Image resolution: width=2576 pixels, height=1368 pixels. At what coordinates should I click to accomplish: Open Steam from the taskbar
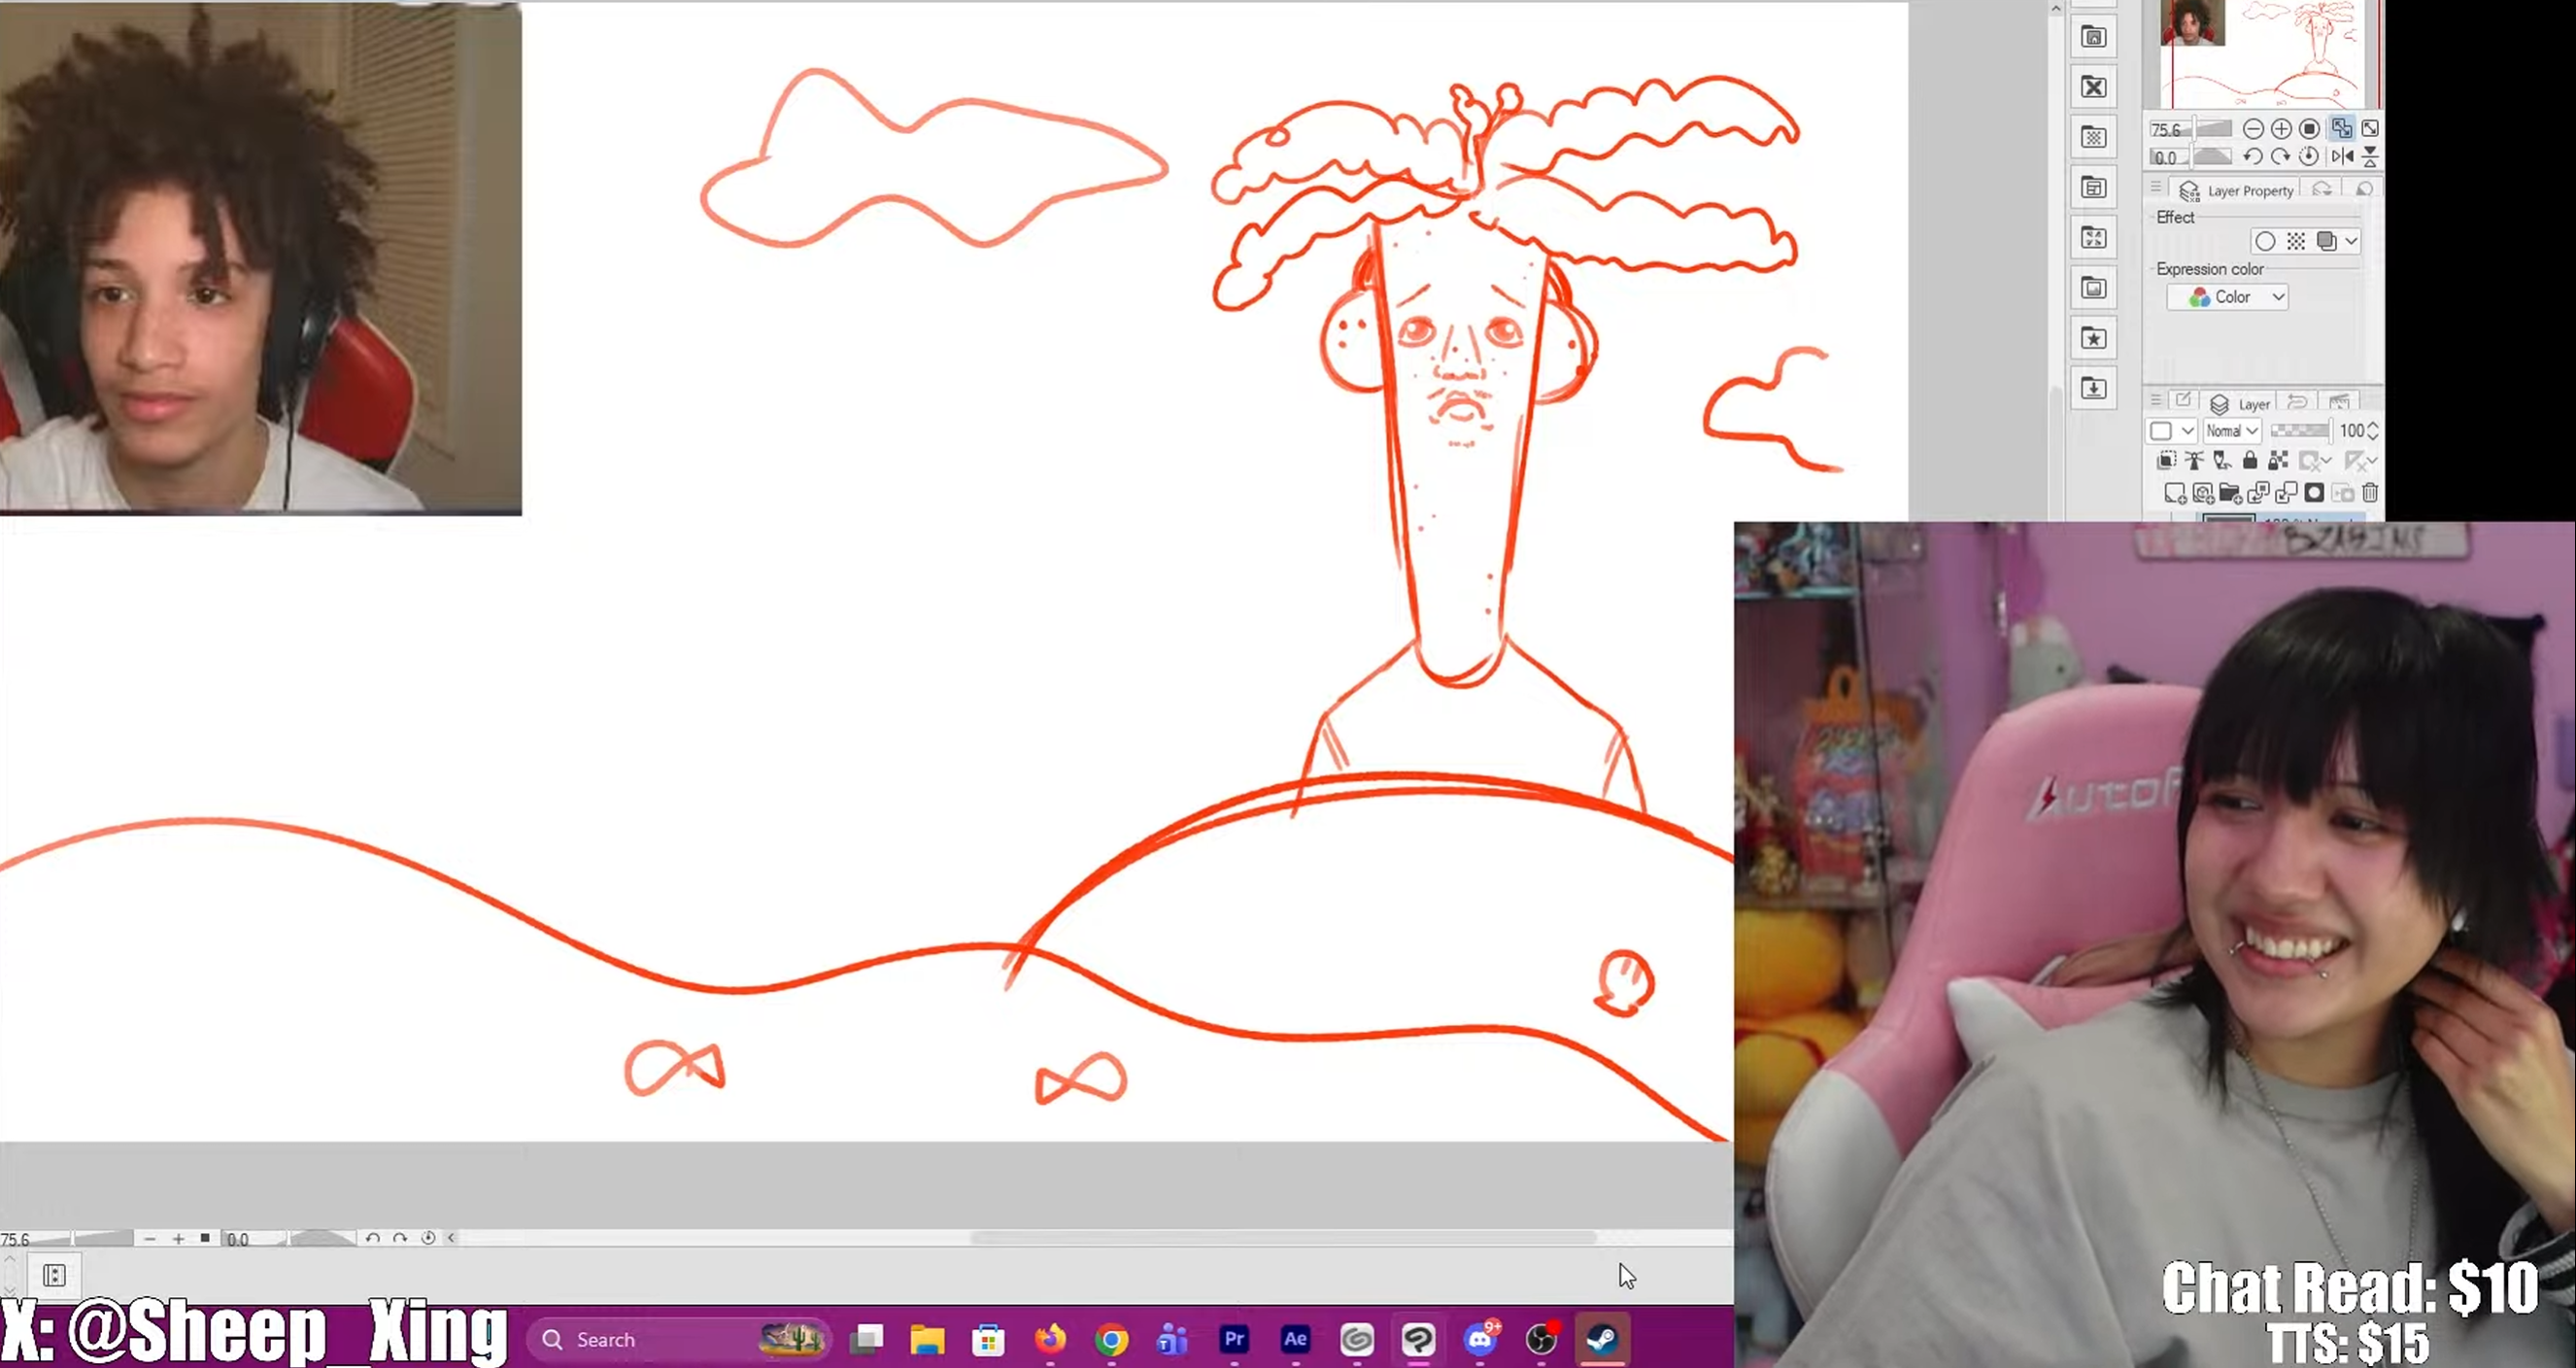1603,1339
